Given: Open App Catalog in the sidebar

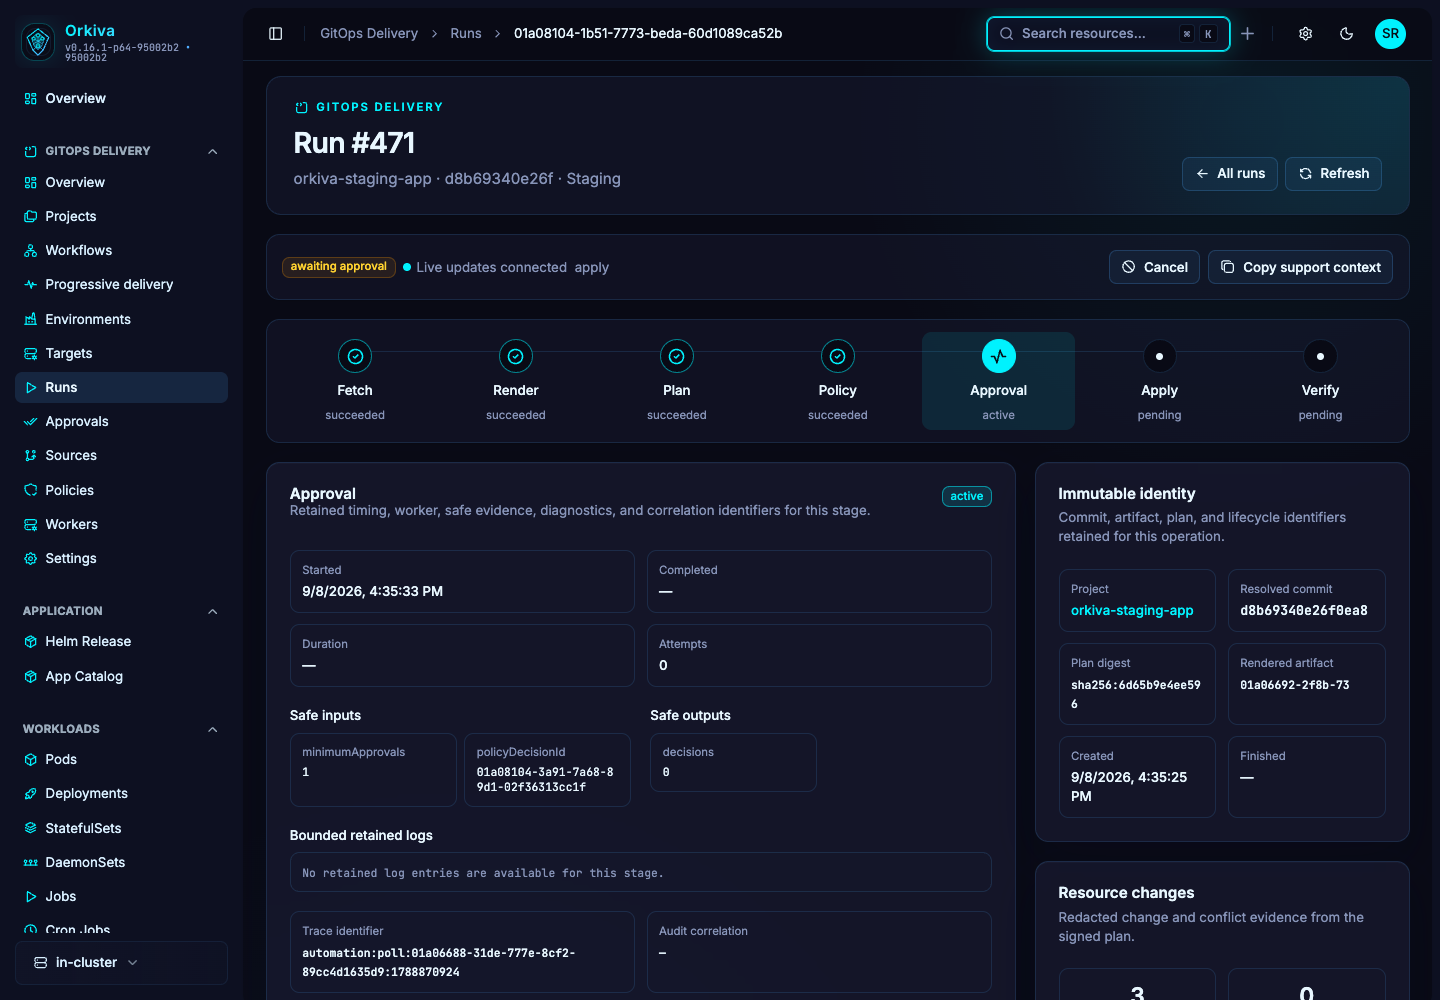Looking at the screenshot, I should click(121, 677).
